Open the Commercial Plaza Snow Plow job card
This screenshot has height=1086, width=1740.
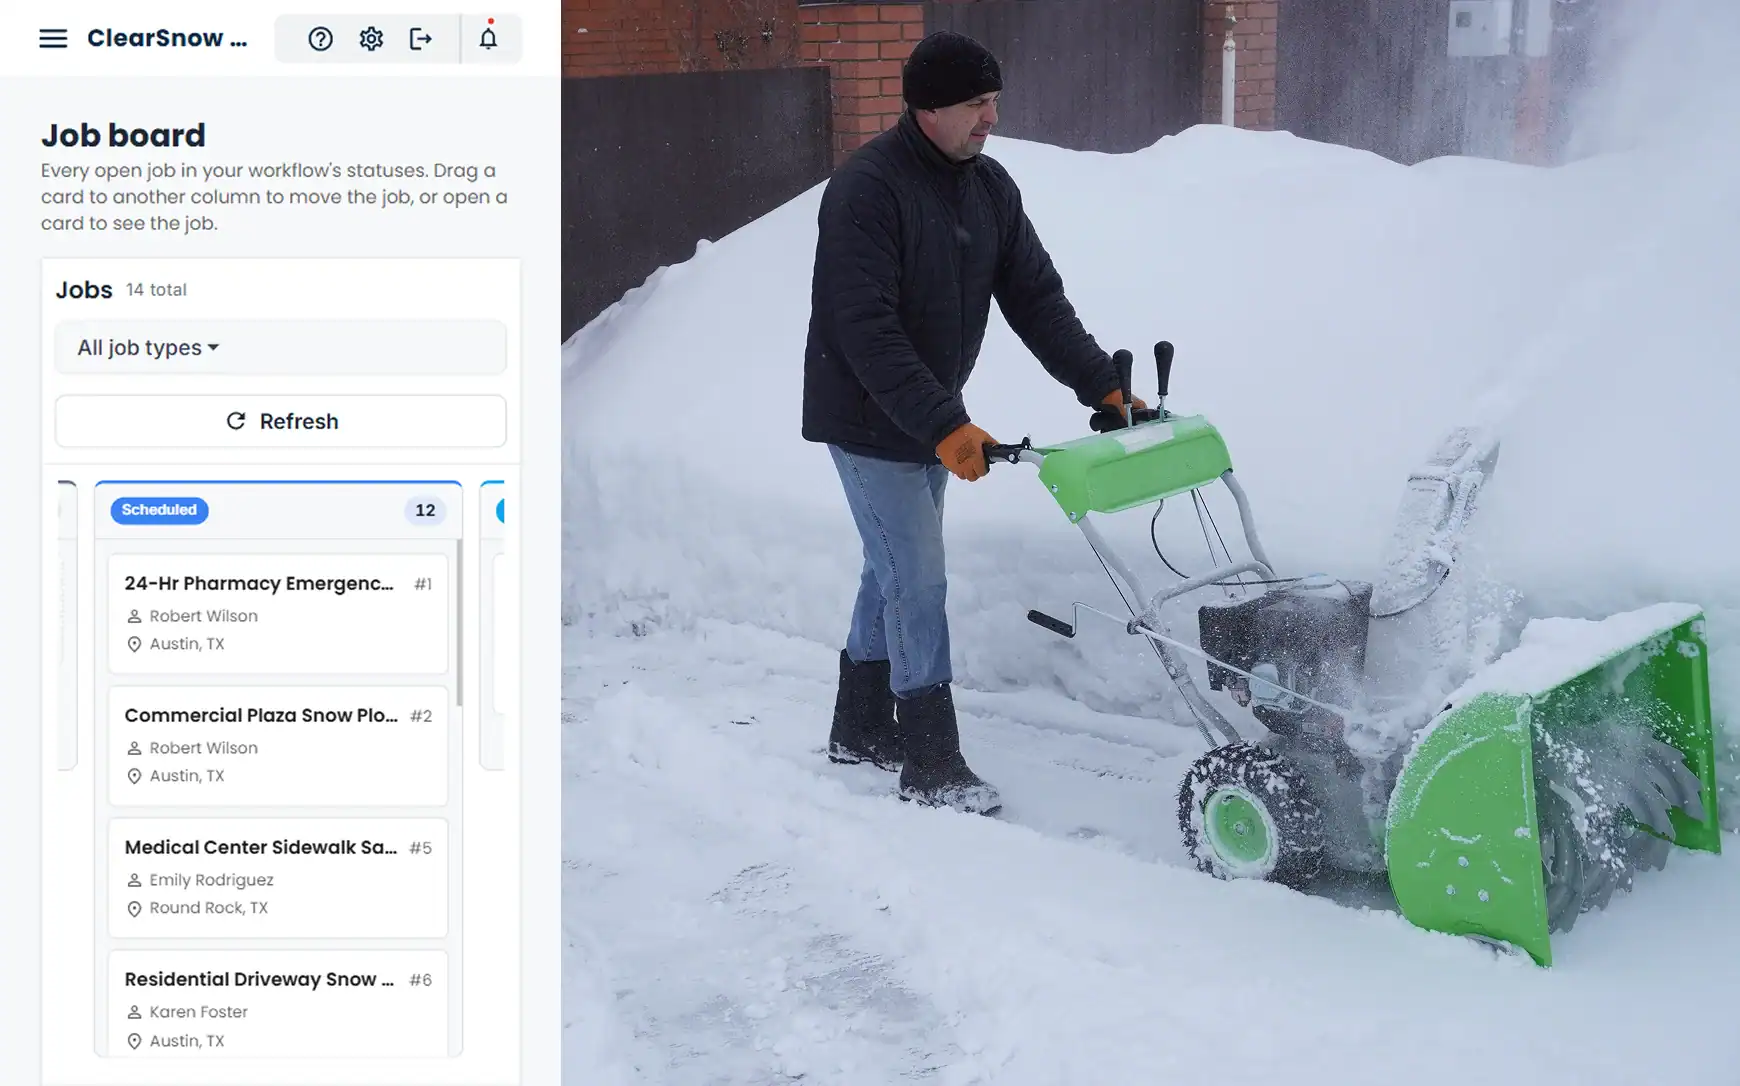[278, 745]
